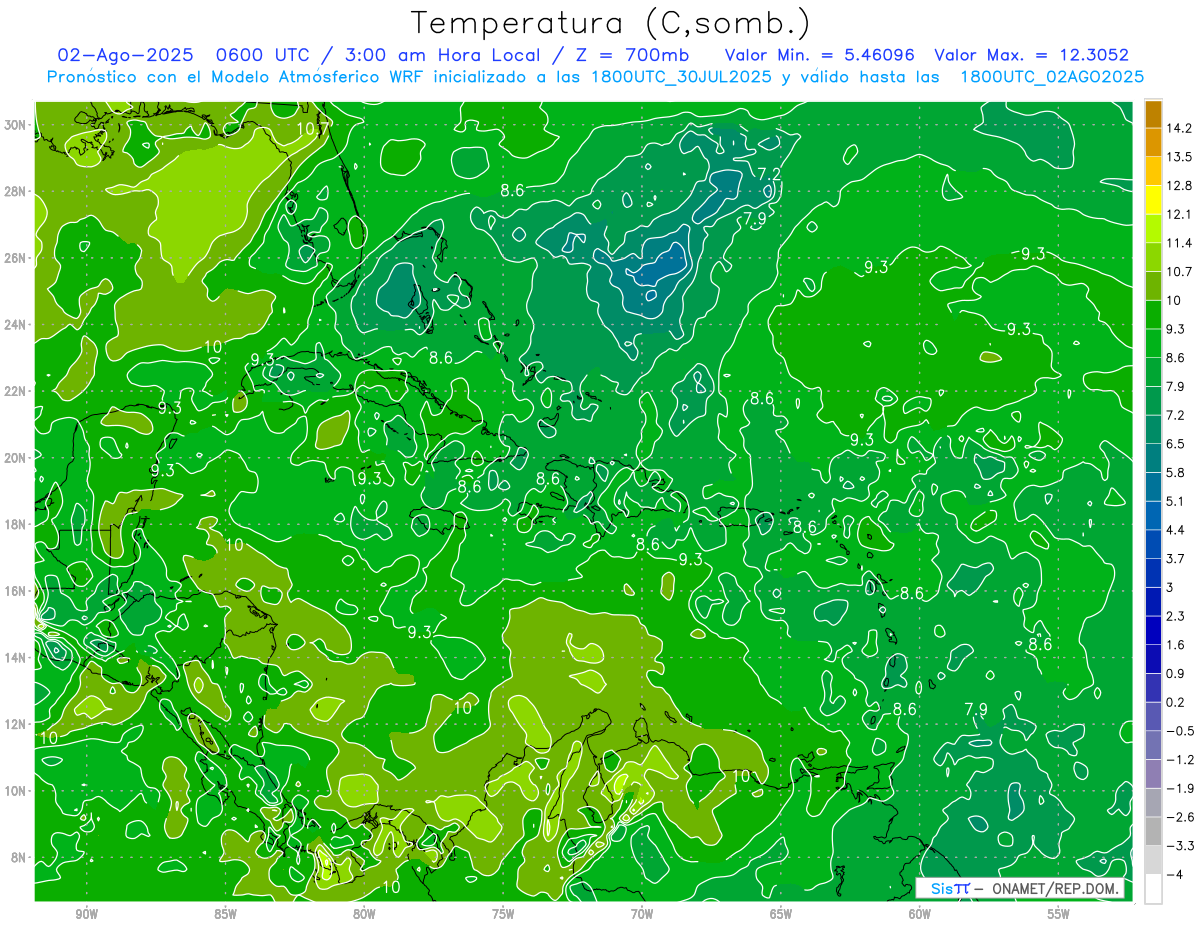Click the '14.2' value on the color legend
Screen dimensions: 1200x927
coord(1178,128)
